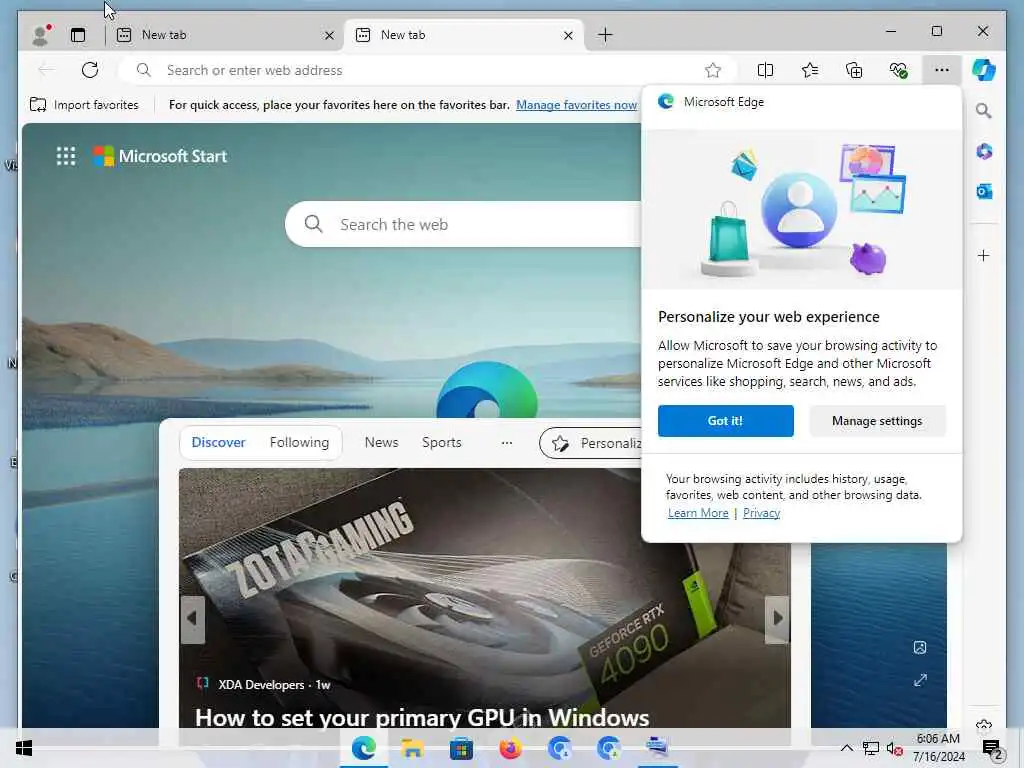Viewport: 1024px width, 768px height.
Task: Click the Personalize feed button
Action: click(591, 443)
